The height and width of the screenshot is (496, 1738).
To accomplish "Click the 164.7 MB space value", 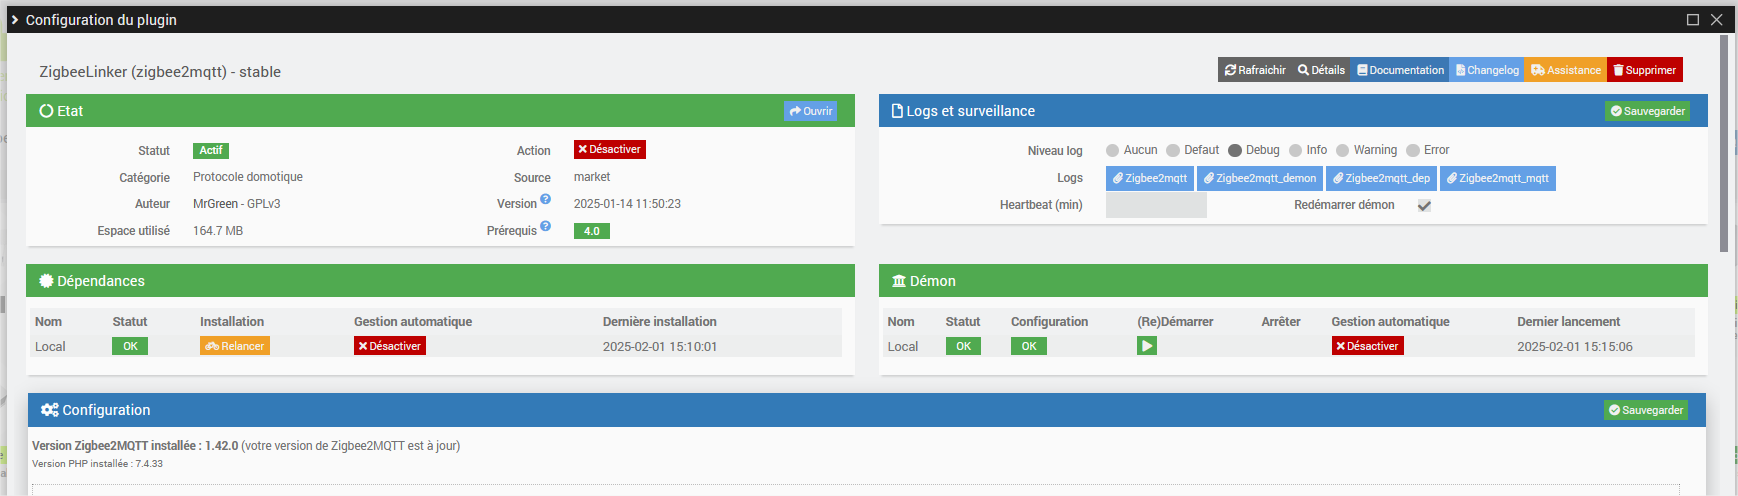I will pyautogui.click(x=218, y=231).
